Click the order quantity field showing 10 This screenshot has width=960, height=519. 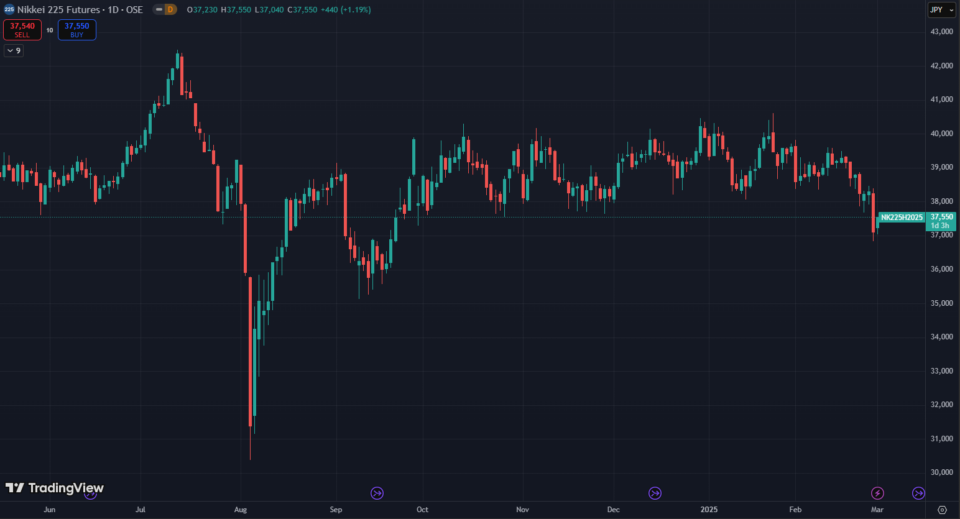49,31
